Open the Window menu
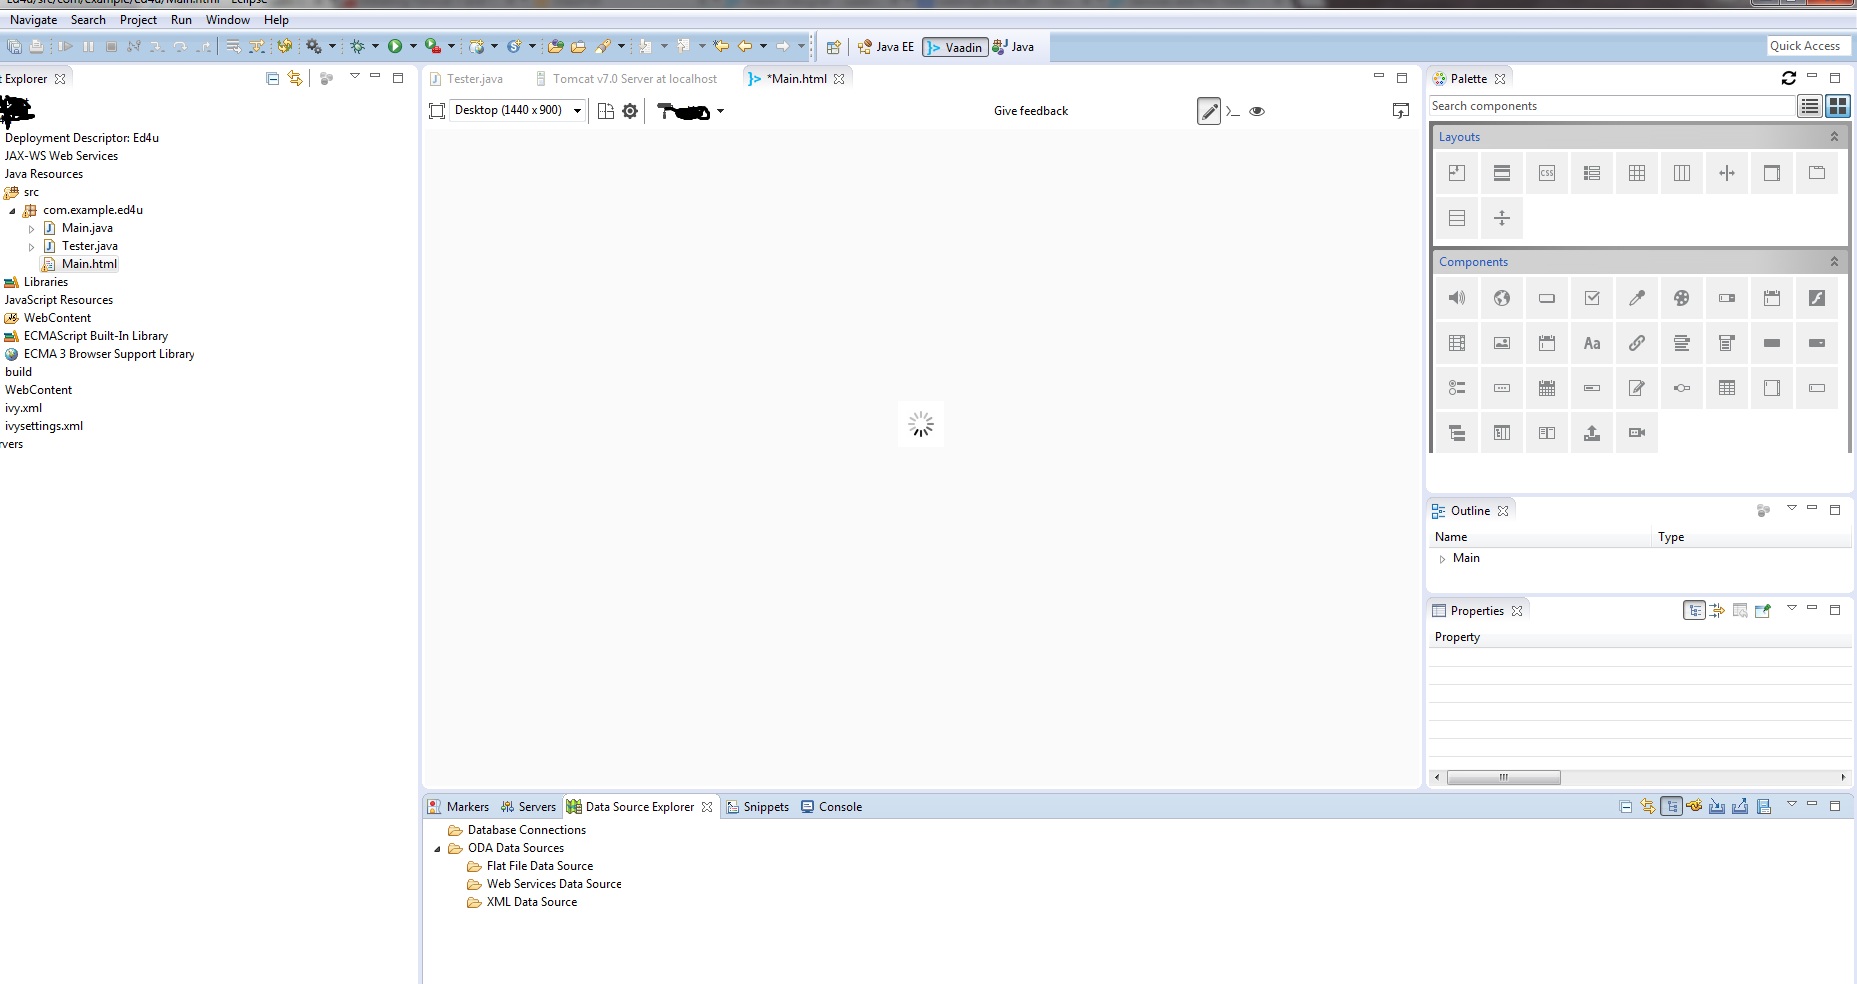Screen dimensions: 1857x984 tap(228, 20)
